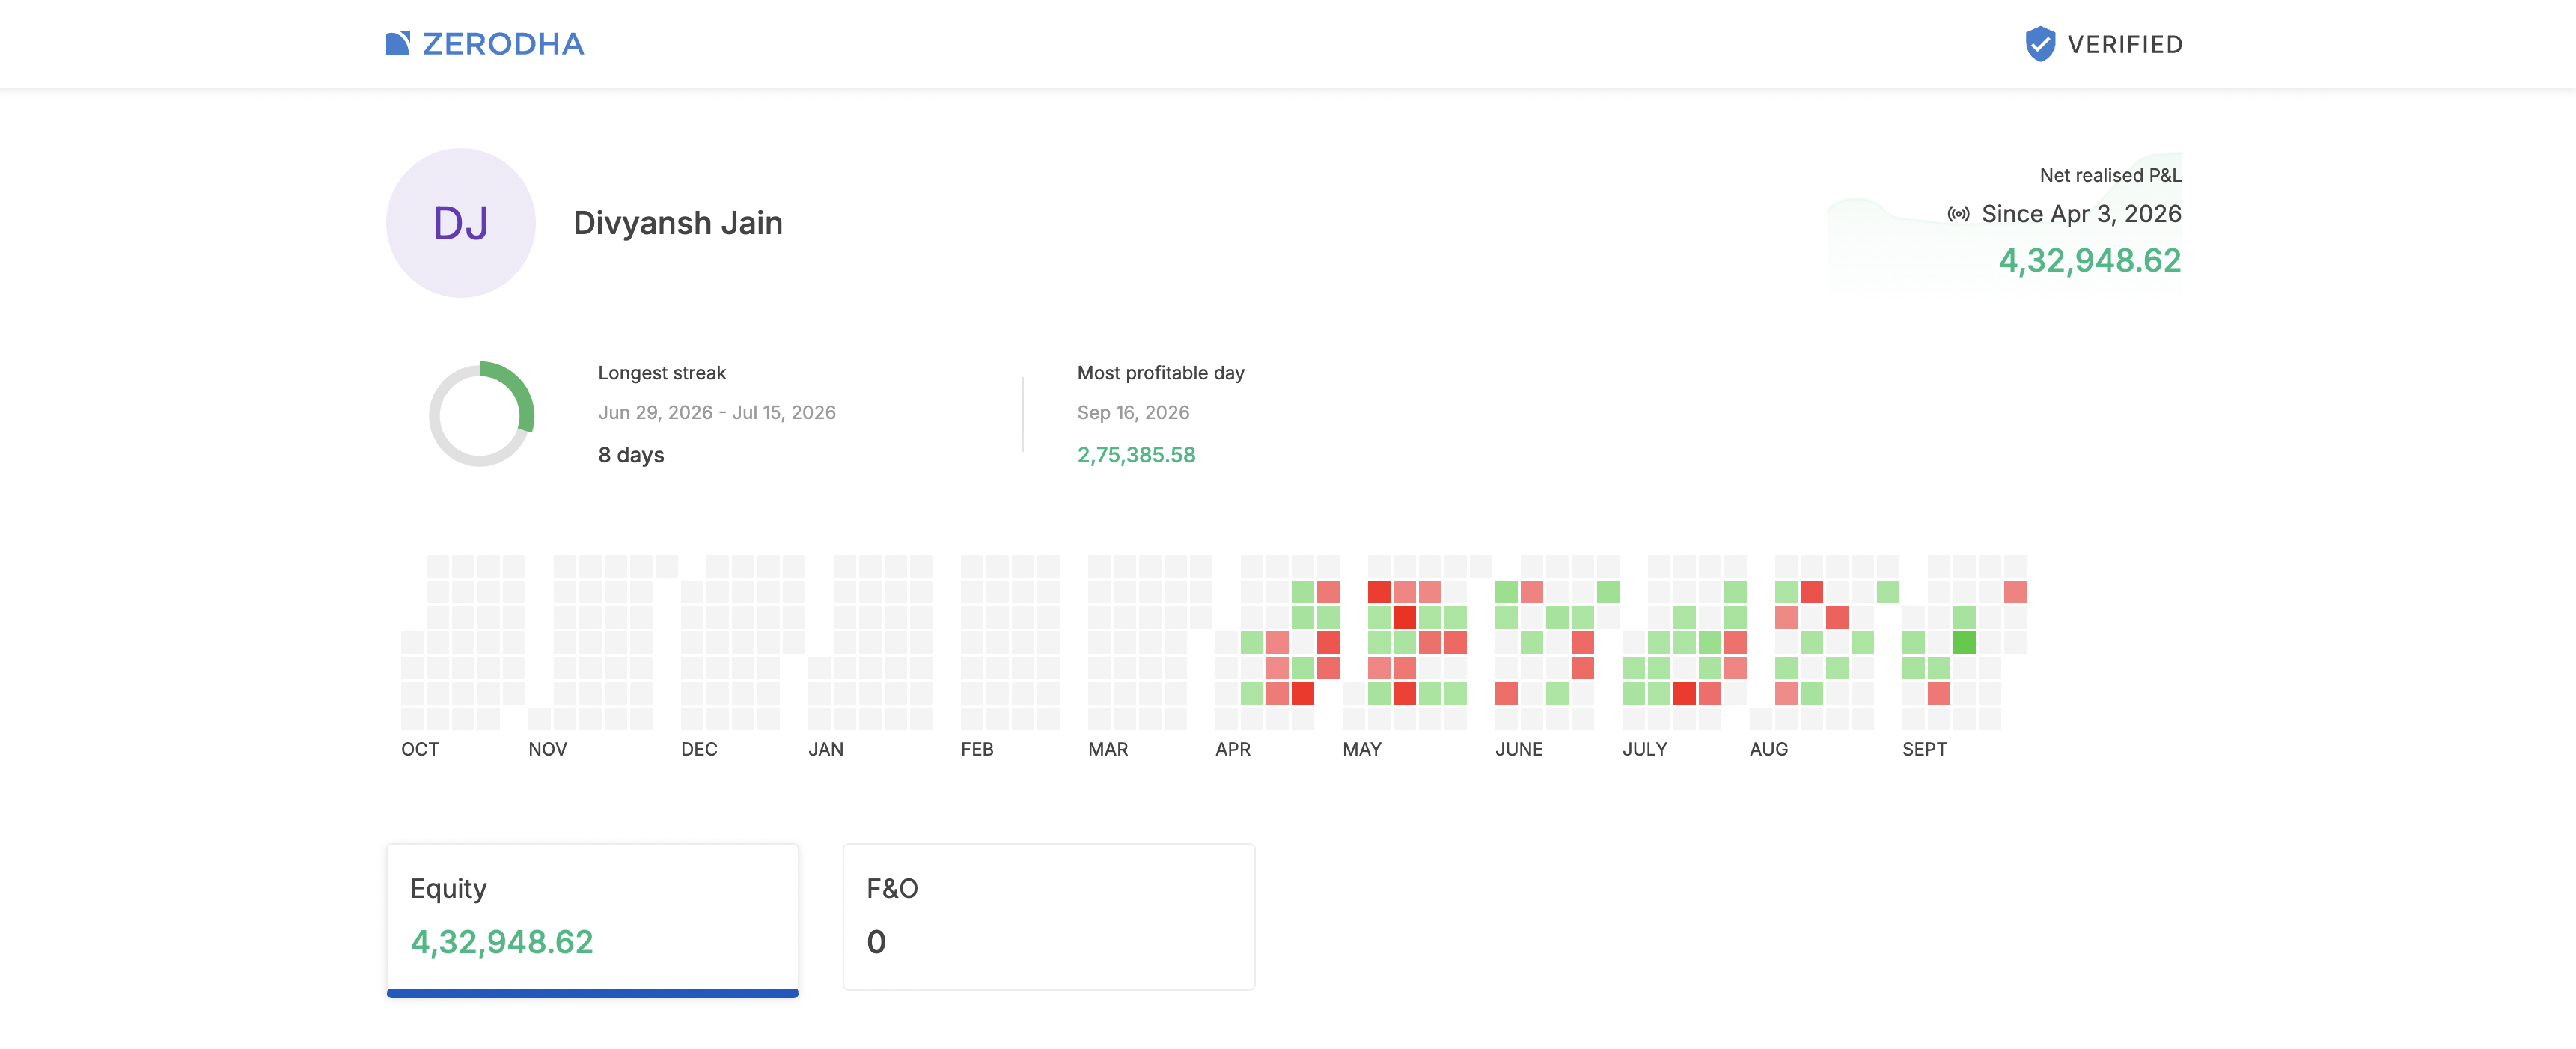Click the brightest green September heatmap cell
The image size is (2576, 1049).
(x=1964, y=642)
